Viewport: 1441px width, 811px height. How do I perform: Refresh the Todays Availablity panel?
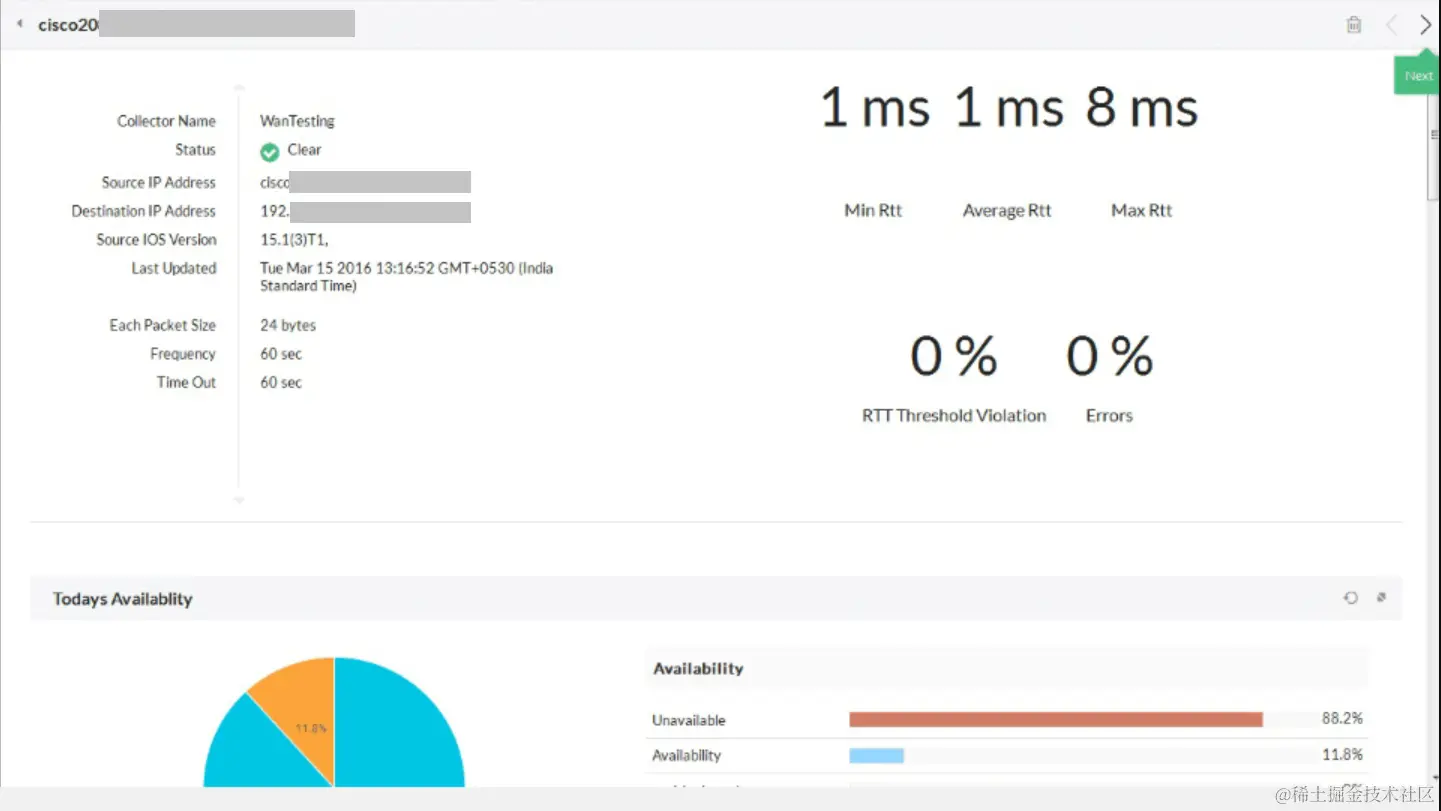click(x=1351, y=597)
